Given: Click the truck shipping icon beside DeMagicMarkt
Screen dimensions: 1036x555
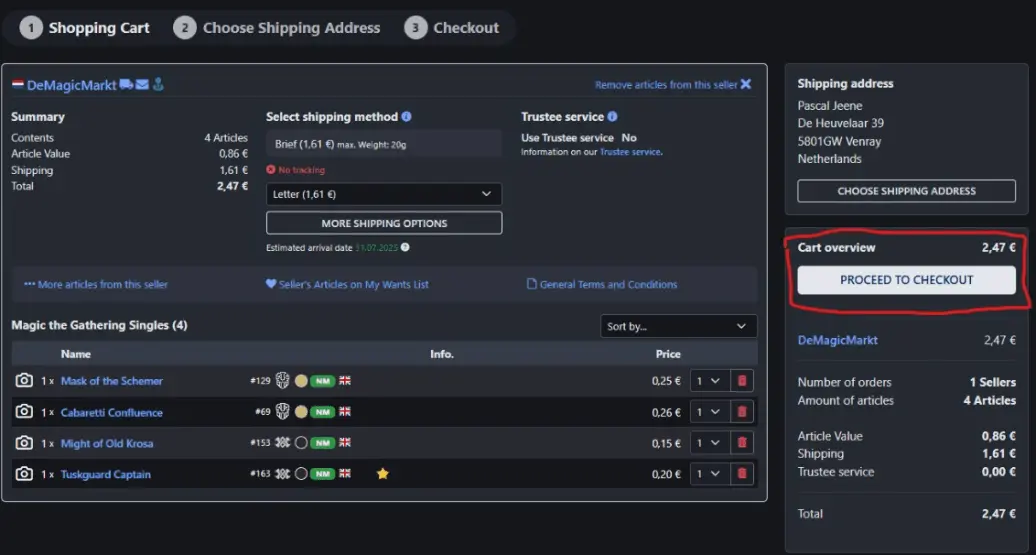Looking at the screenshot, I should (x=126, y=85).
